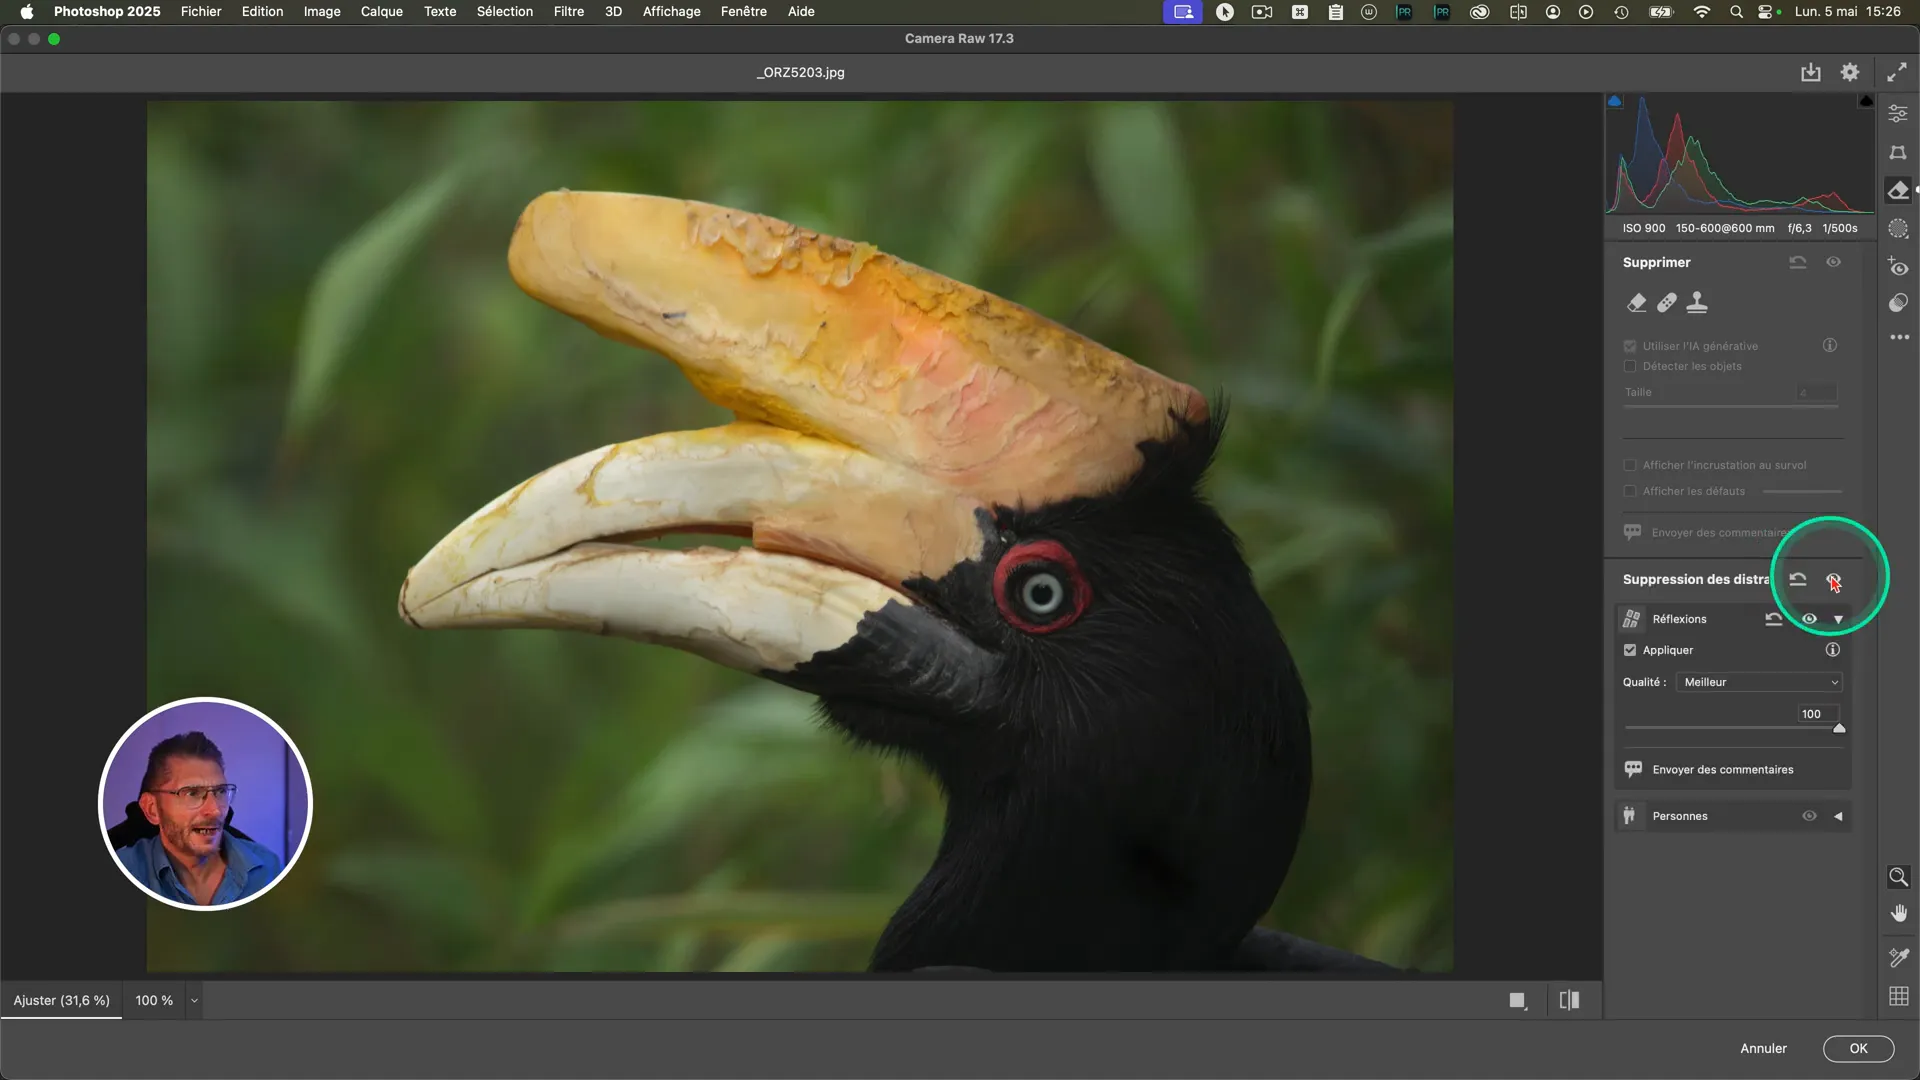Toggle full screen mode arrows icon
The image size is (1920, 1080).
(x=1896, y=72)
